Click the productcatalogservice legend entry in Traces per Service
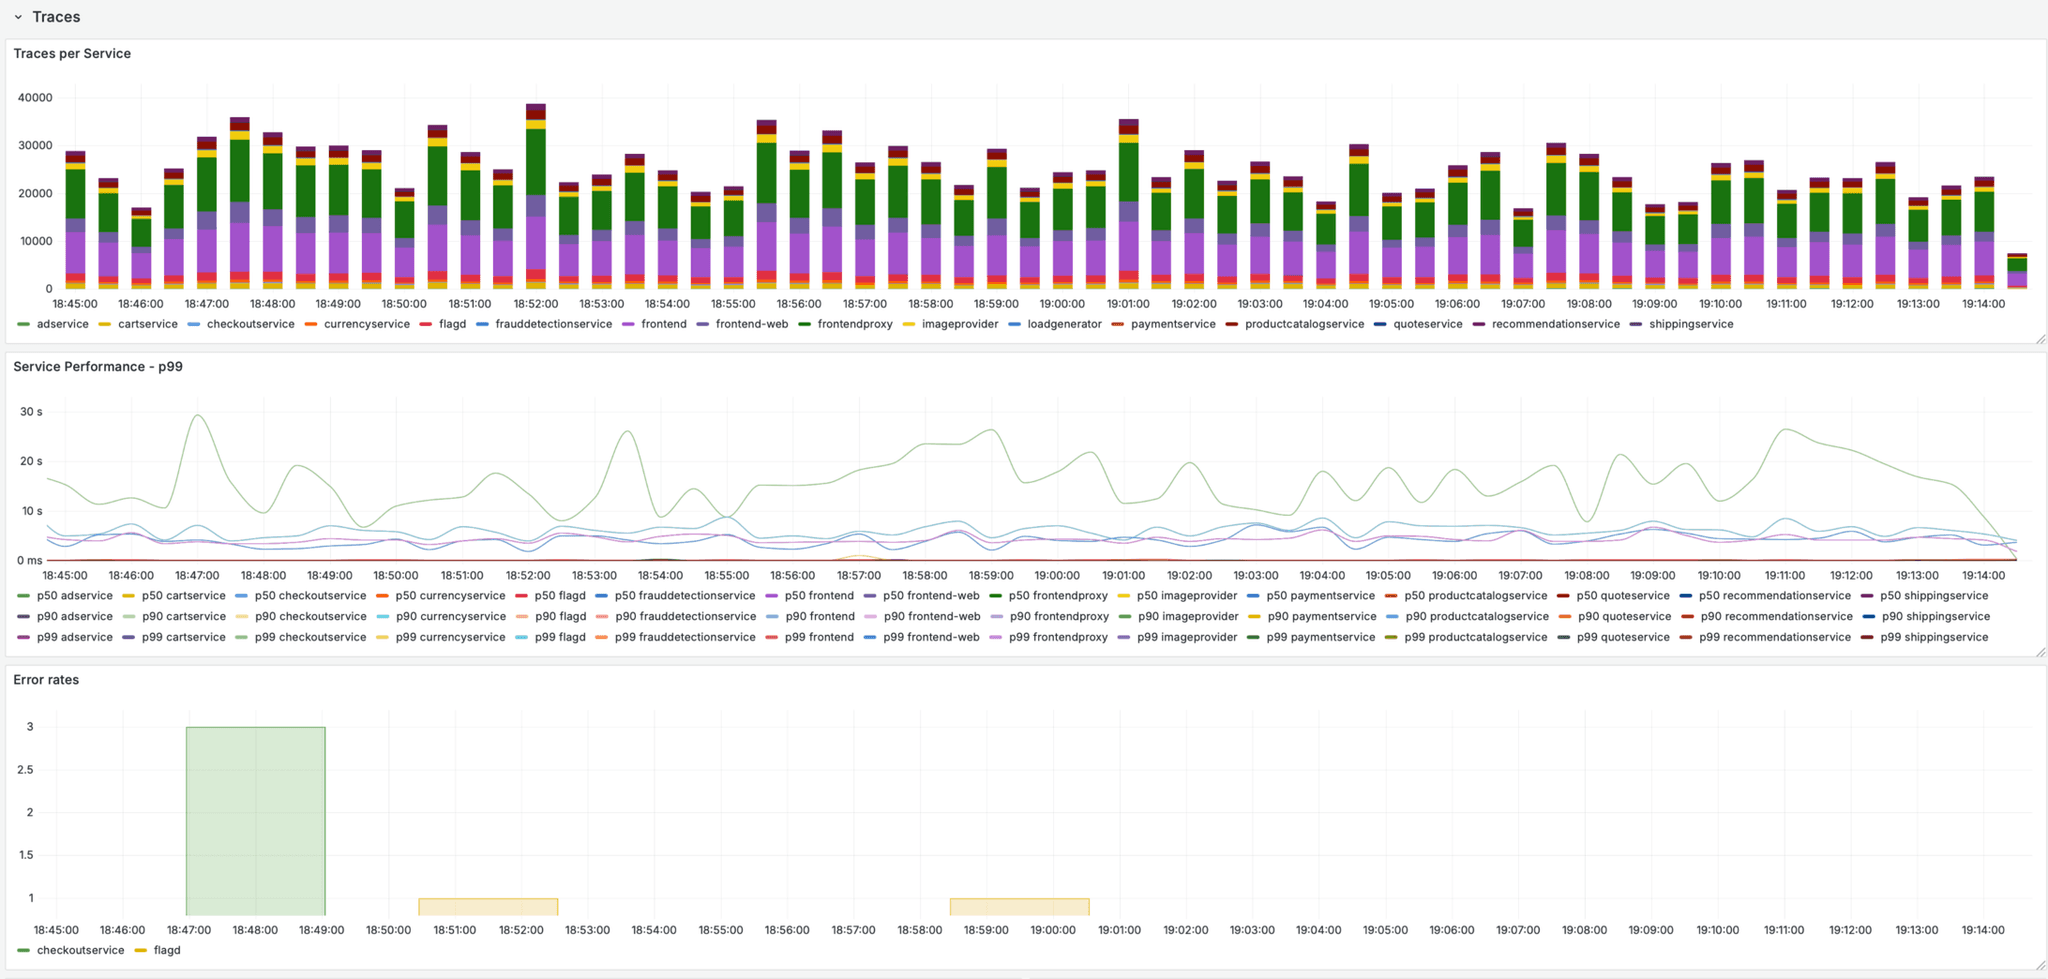The height and width of the screenshot is (979, 2048). 1304,324
